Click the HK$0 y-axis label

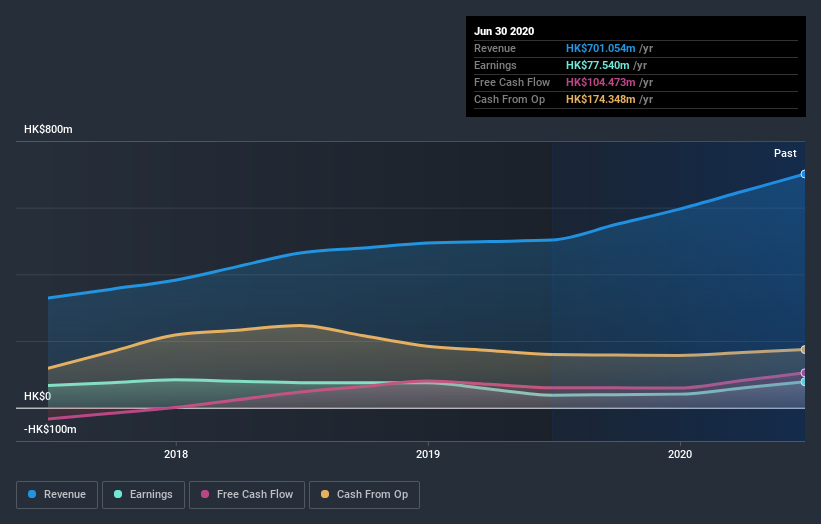tap(38, 396)
